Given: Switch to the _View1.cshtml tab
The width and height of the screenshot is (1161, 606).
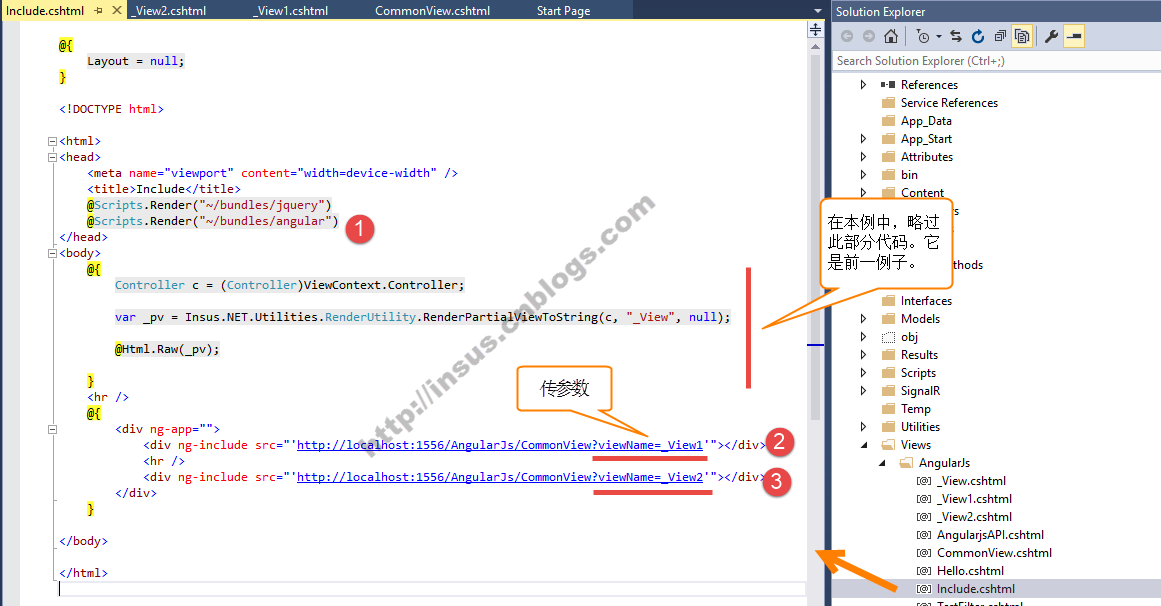Looking at the screenshot, I should click(290, 10).
